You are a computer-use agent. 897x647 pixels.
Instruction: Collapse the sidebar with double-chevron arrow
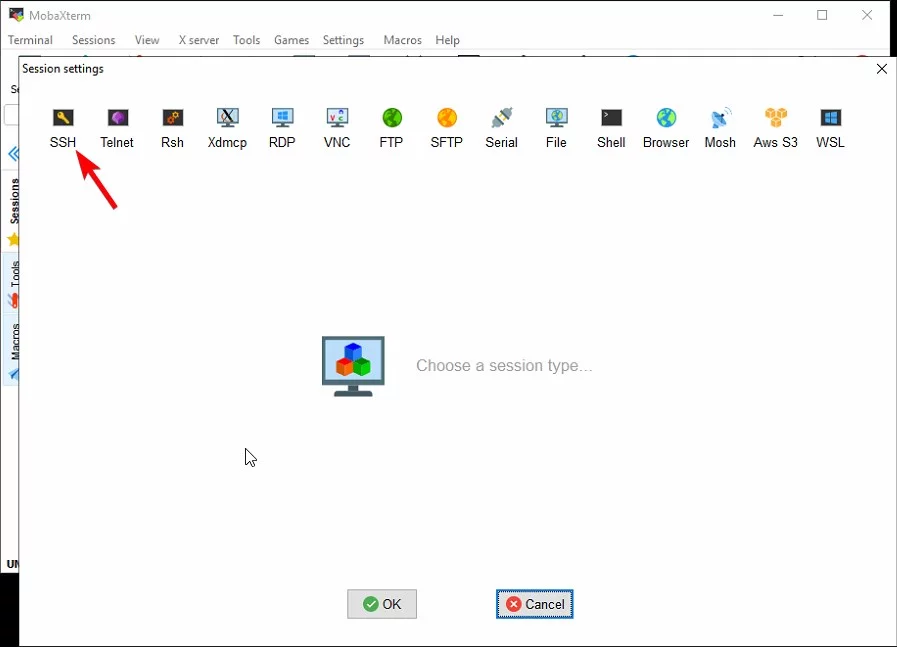13,153
